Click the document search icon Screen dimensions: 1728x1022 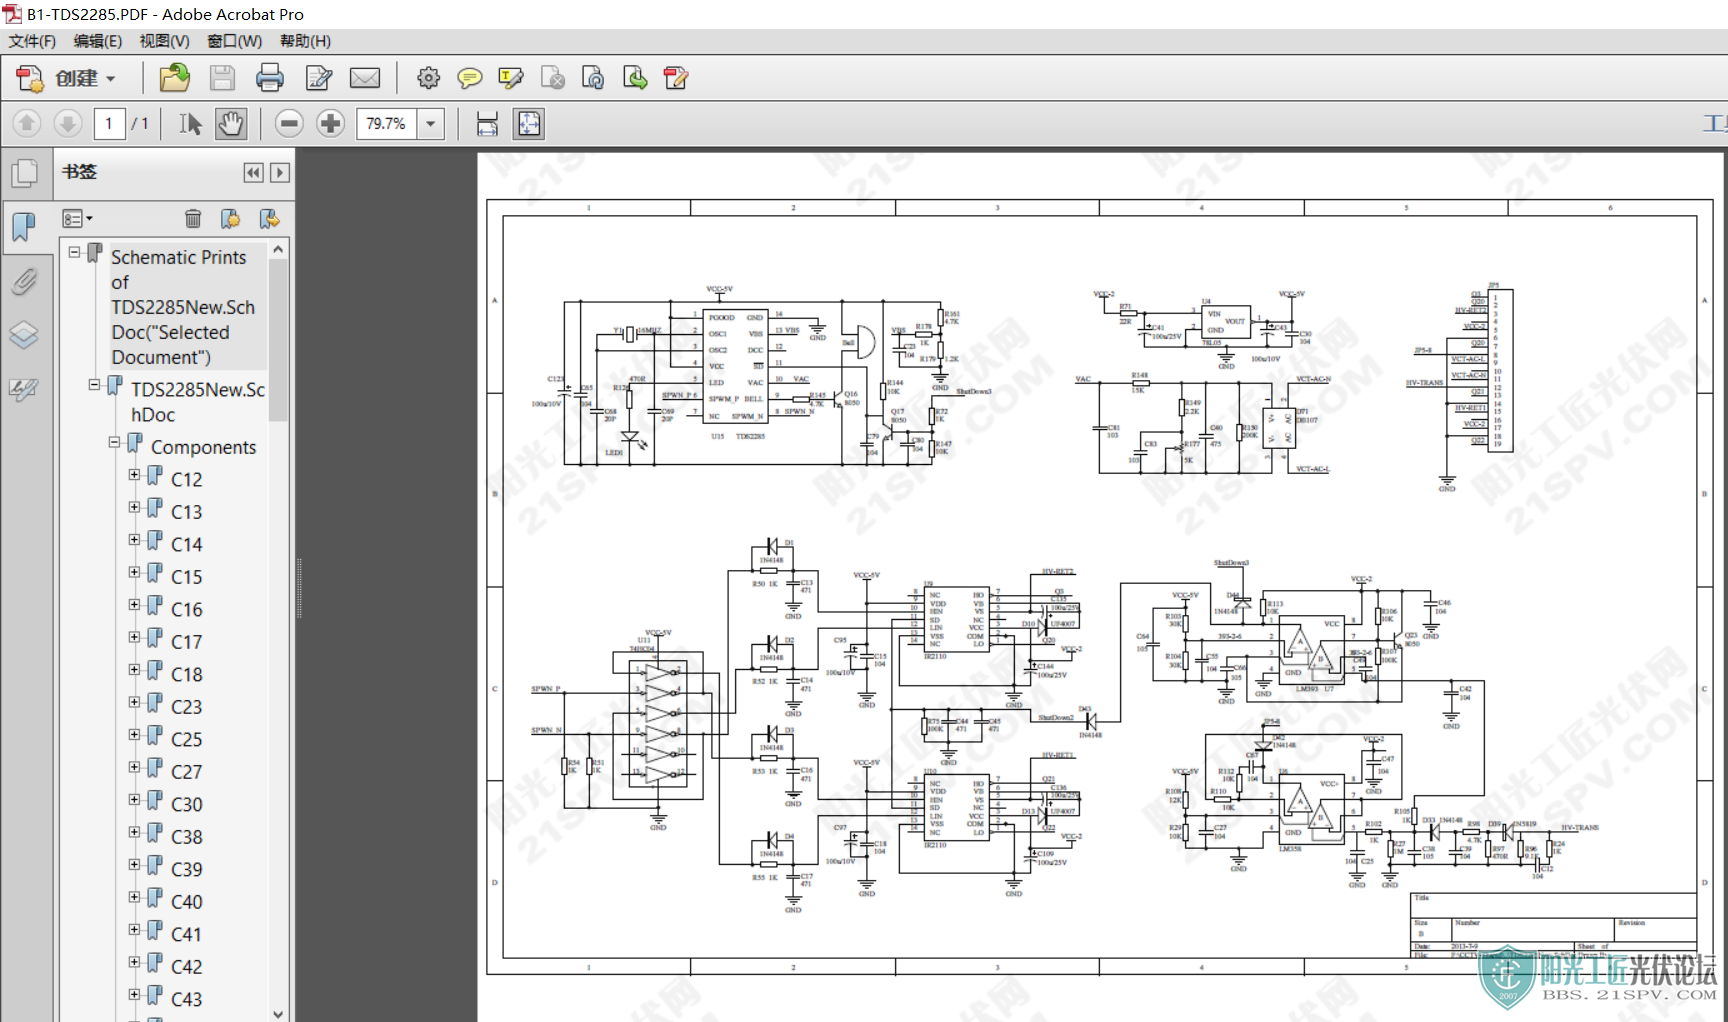click(x=593, y=78)
